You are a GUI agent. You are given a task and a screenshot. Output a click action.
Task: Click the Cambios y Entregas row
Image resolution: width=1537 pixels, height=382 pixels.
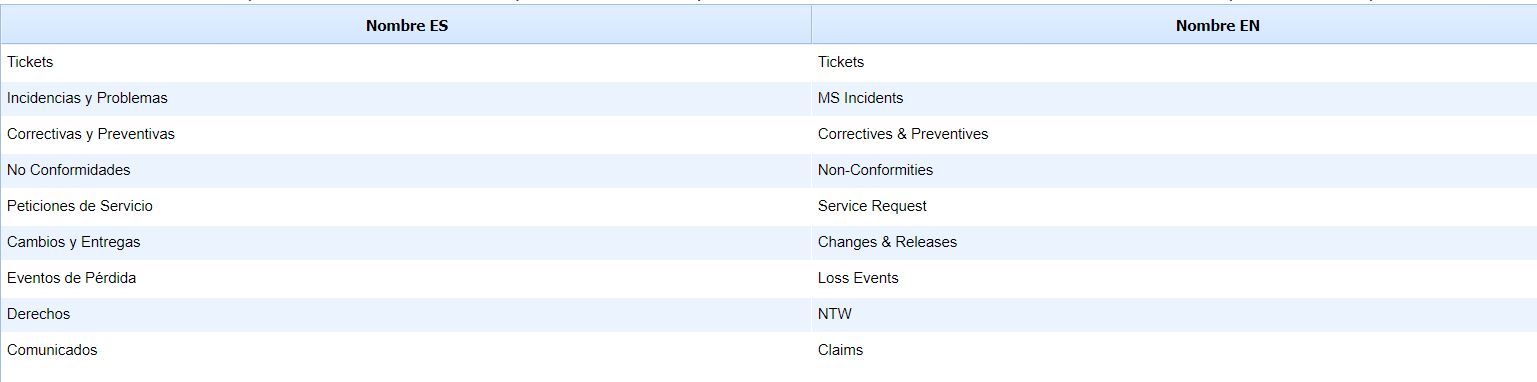tap(768, 242)
